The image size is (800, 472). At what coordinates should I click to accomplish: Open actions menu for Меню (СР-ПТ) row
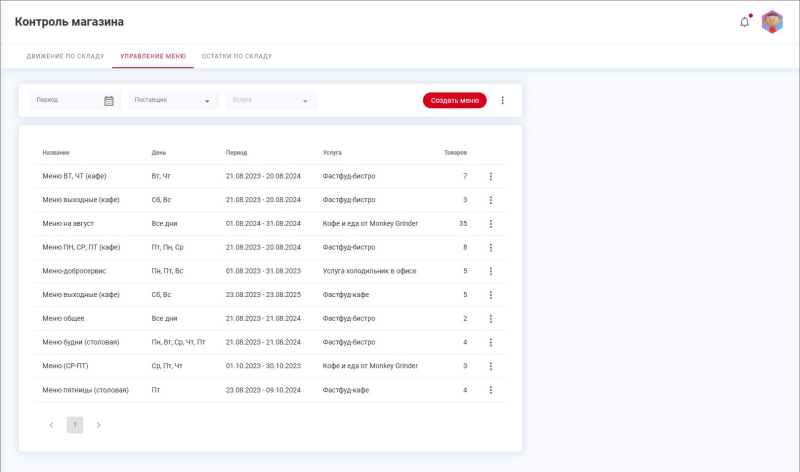491,366
